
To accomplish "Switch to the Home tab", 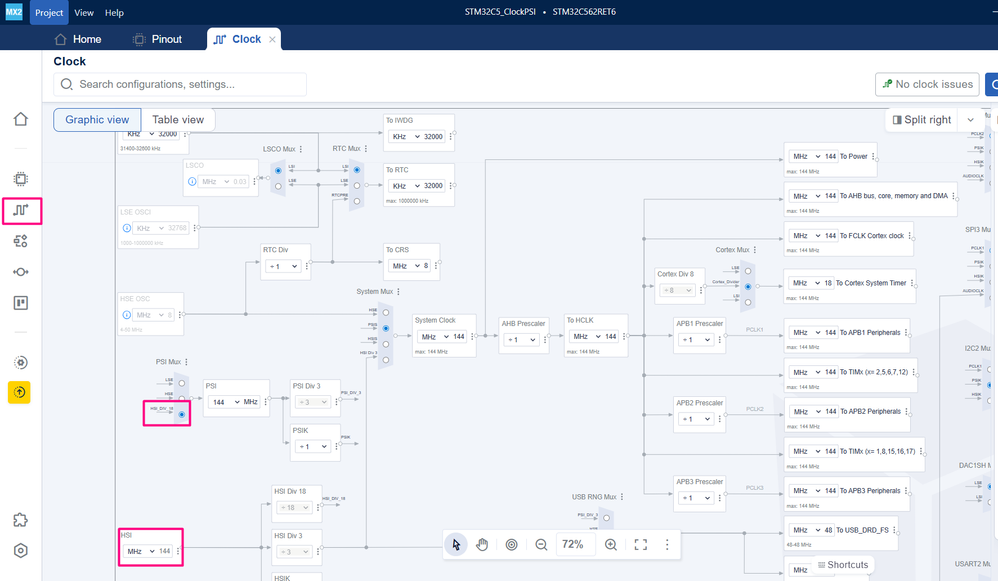I will pos(78,39).
